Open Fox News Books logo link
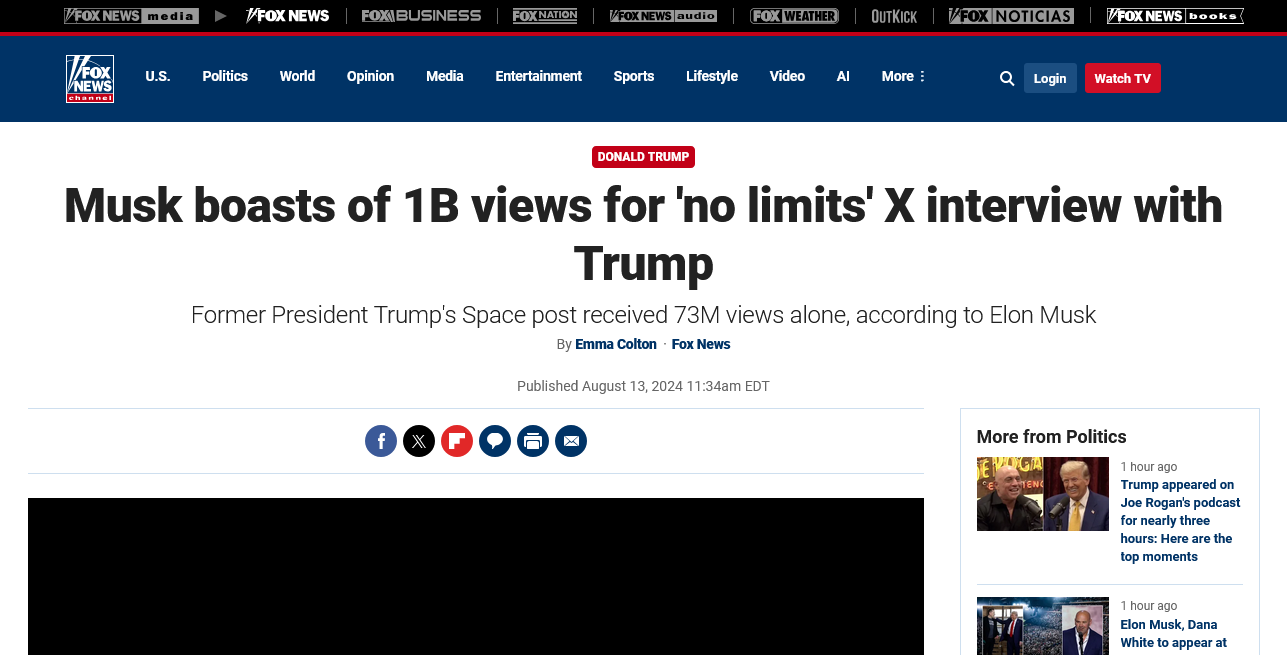Screen dimensions: 1287x655 coord(1175,16)
